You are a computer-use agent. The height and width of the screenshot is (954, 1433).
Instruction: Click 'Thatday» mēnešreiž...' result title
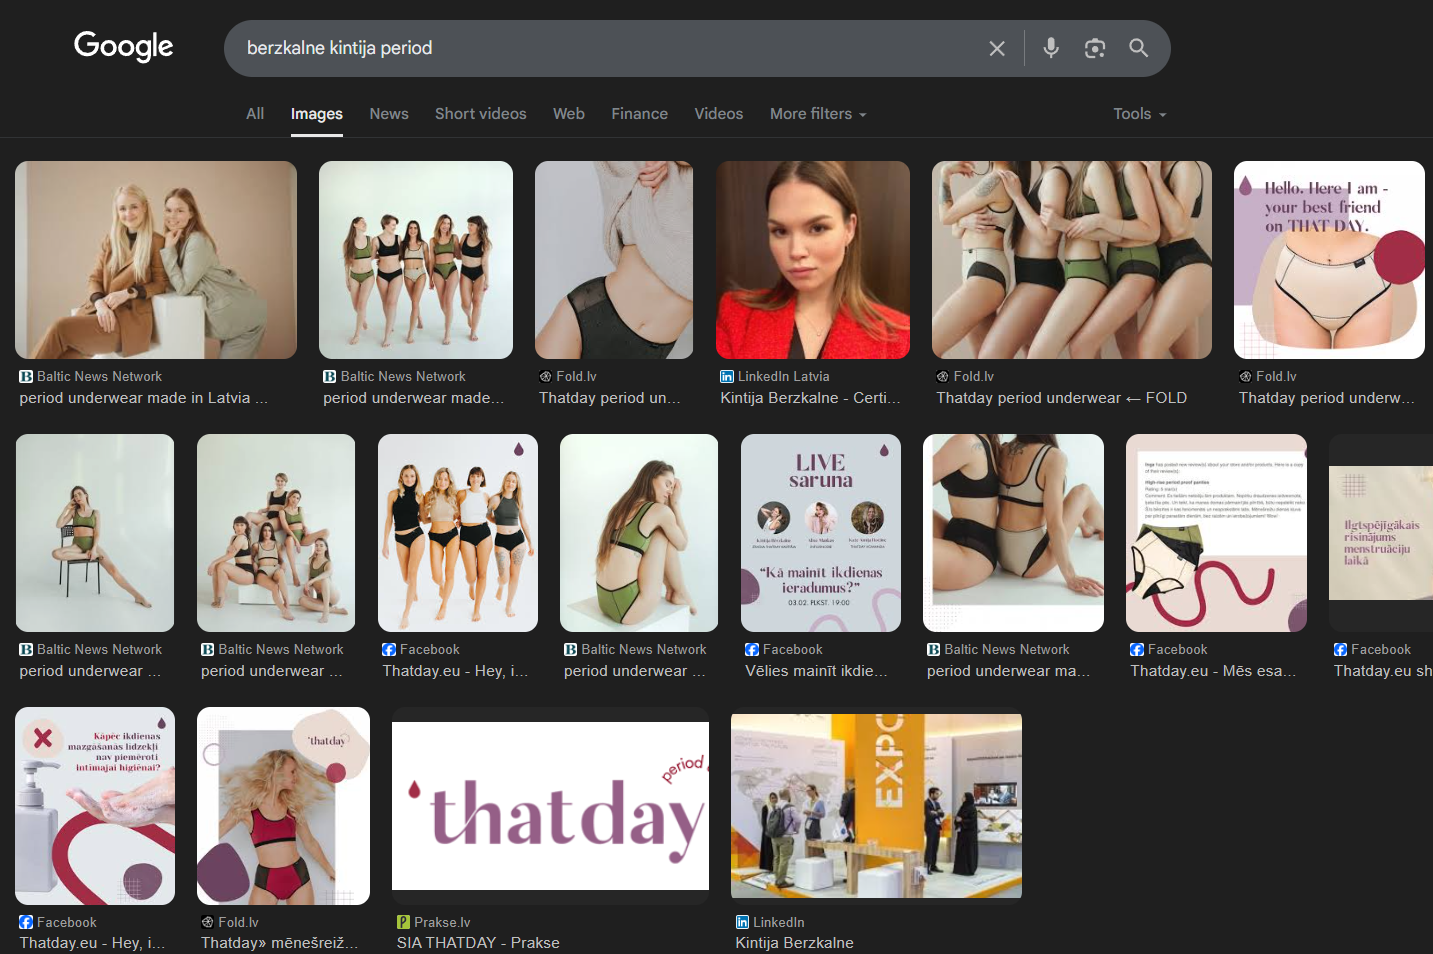(x=279, y=943)
